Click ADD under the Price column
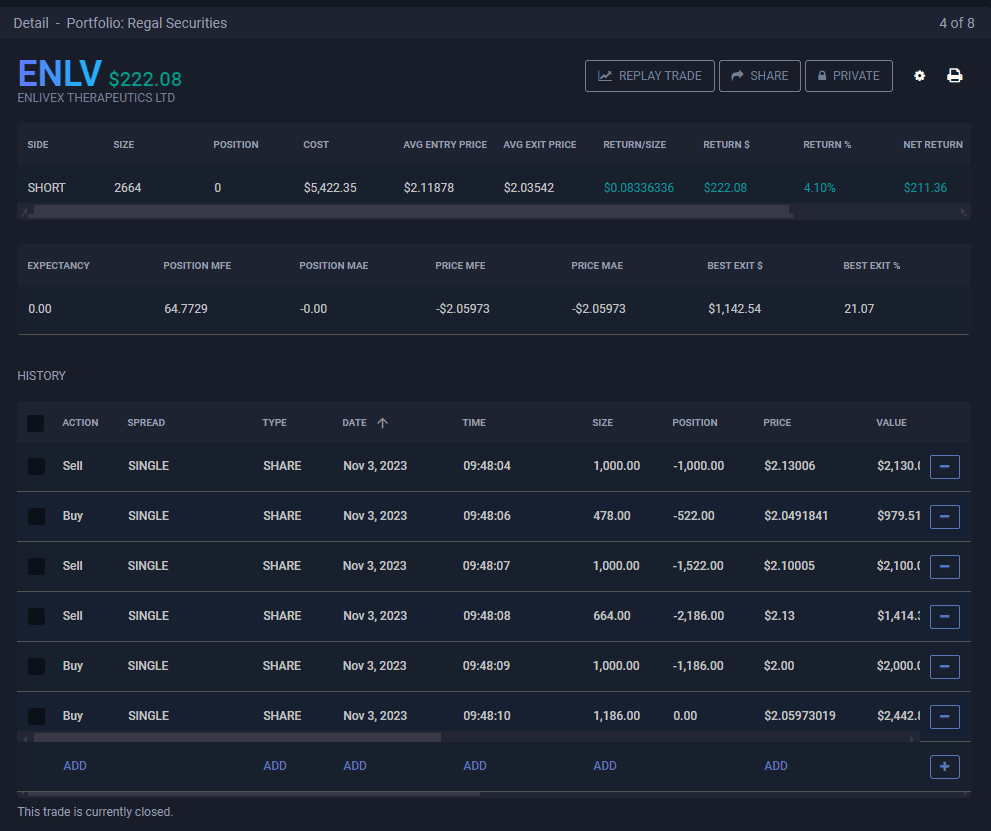991x831 pixels. coord(776,766)
